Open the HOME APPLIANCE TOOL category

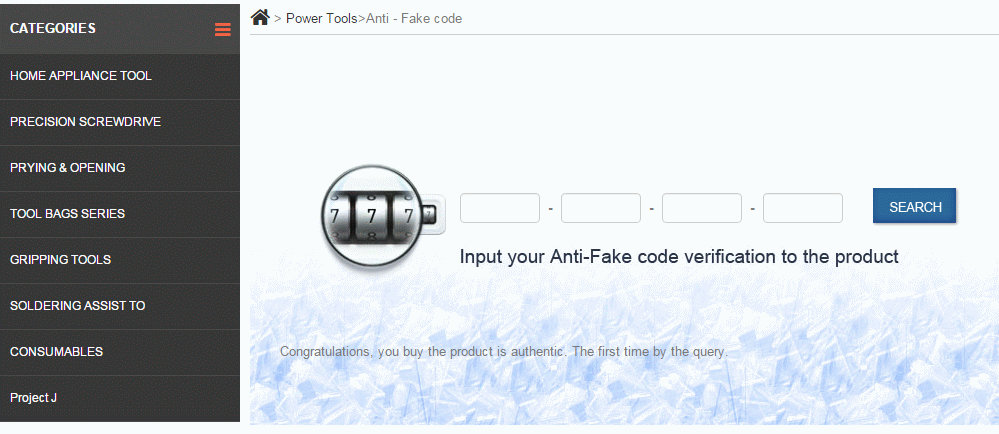120,76
